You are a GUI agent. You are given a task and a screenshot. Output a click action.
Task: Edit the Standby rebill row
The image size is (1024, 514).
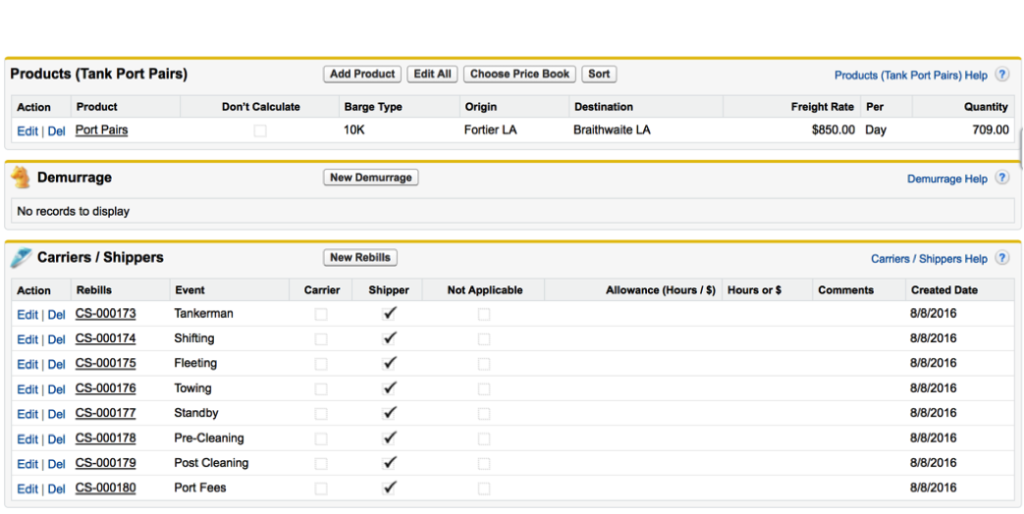(x=27, y=414)
